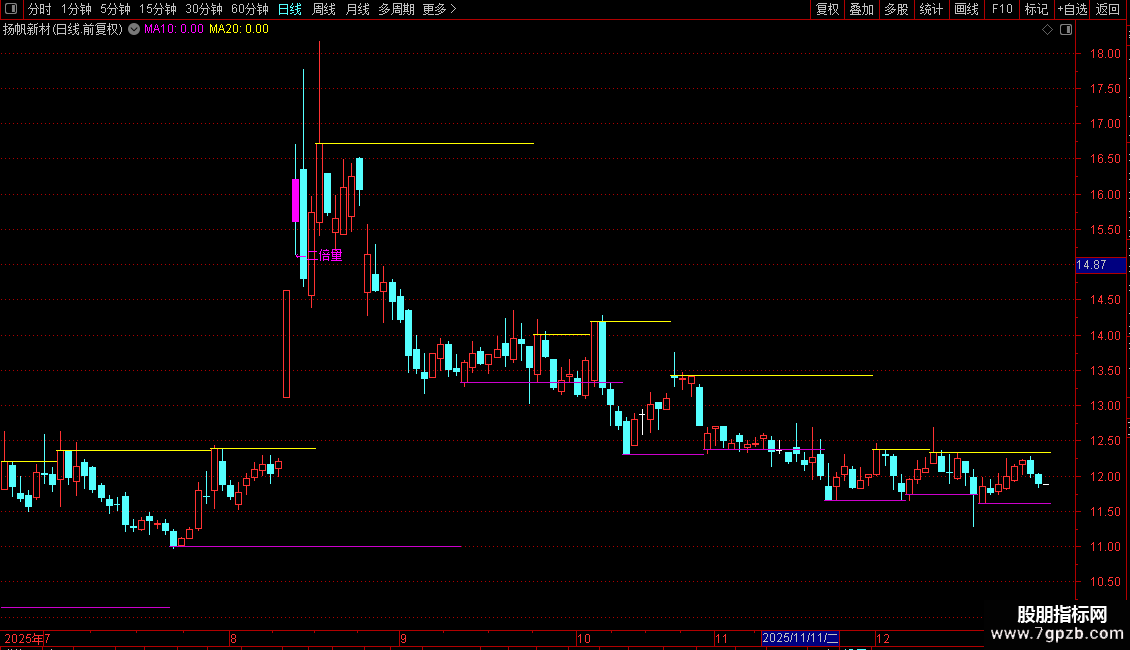Activate the 画线 drawing tools
The height and width of the screenshot is (650, 1130).
pyautogui.click(x=966, y=9)
